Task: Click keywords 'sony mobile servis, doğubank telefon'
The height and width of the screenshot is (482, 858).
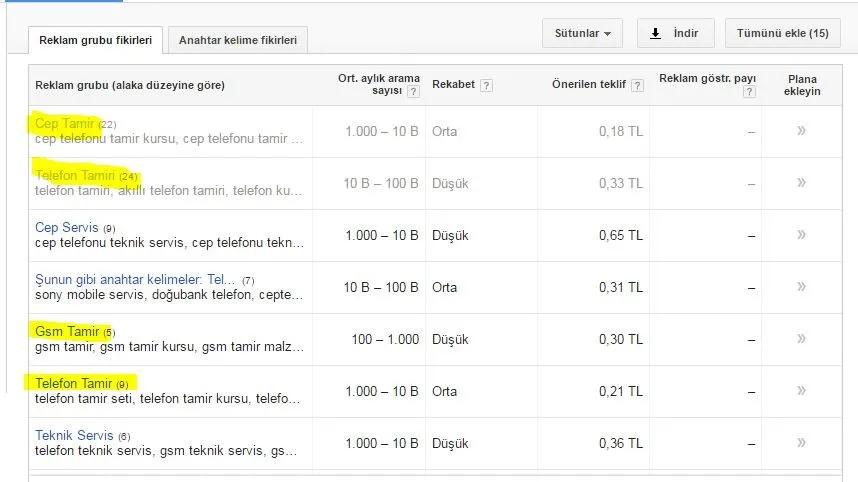Action: pyautogui.click(x=169, y=295)
